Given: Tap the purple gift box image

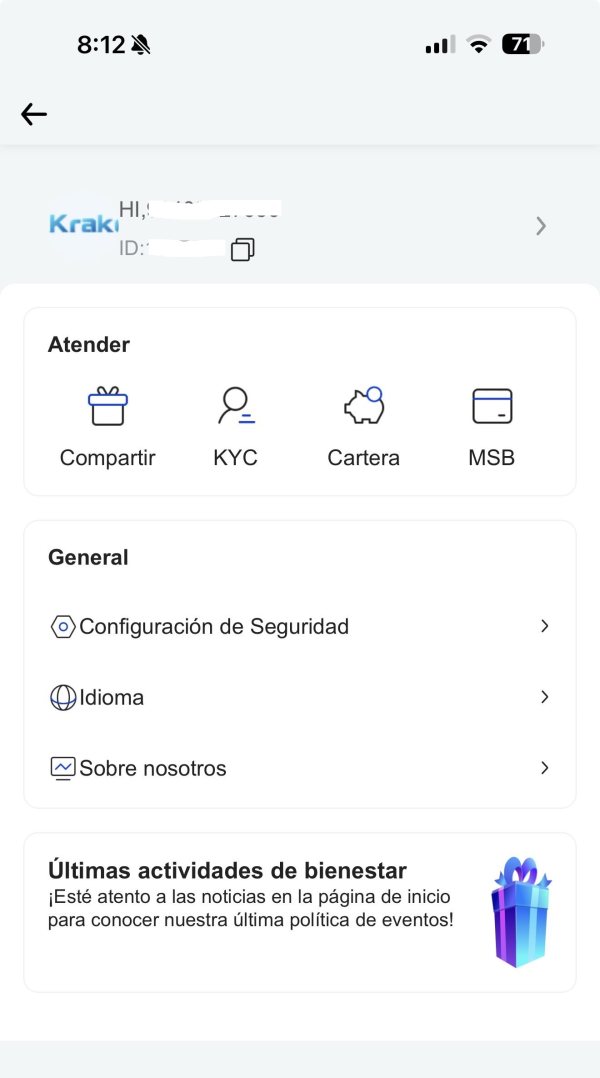Looking at the screenshot, I should pyautogui.click(x=521, y=912).
